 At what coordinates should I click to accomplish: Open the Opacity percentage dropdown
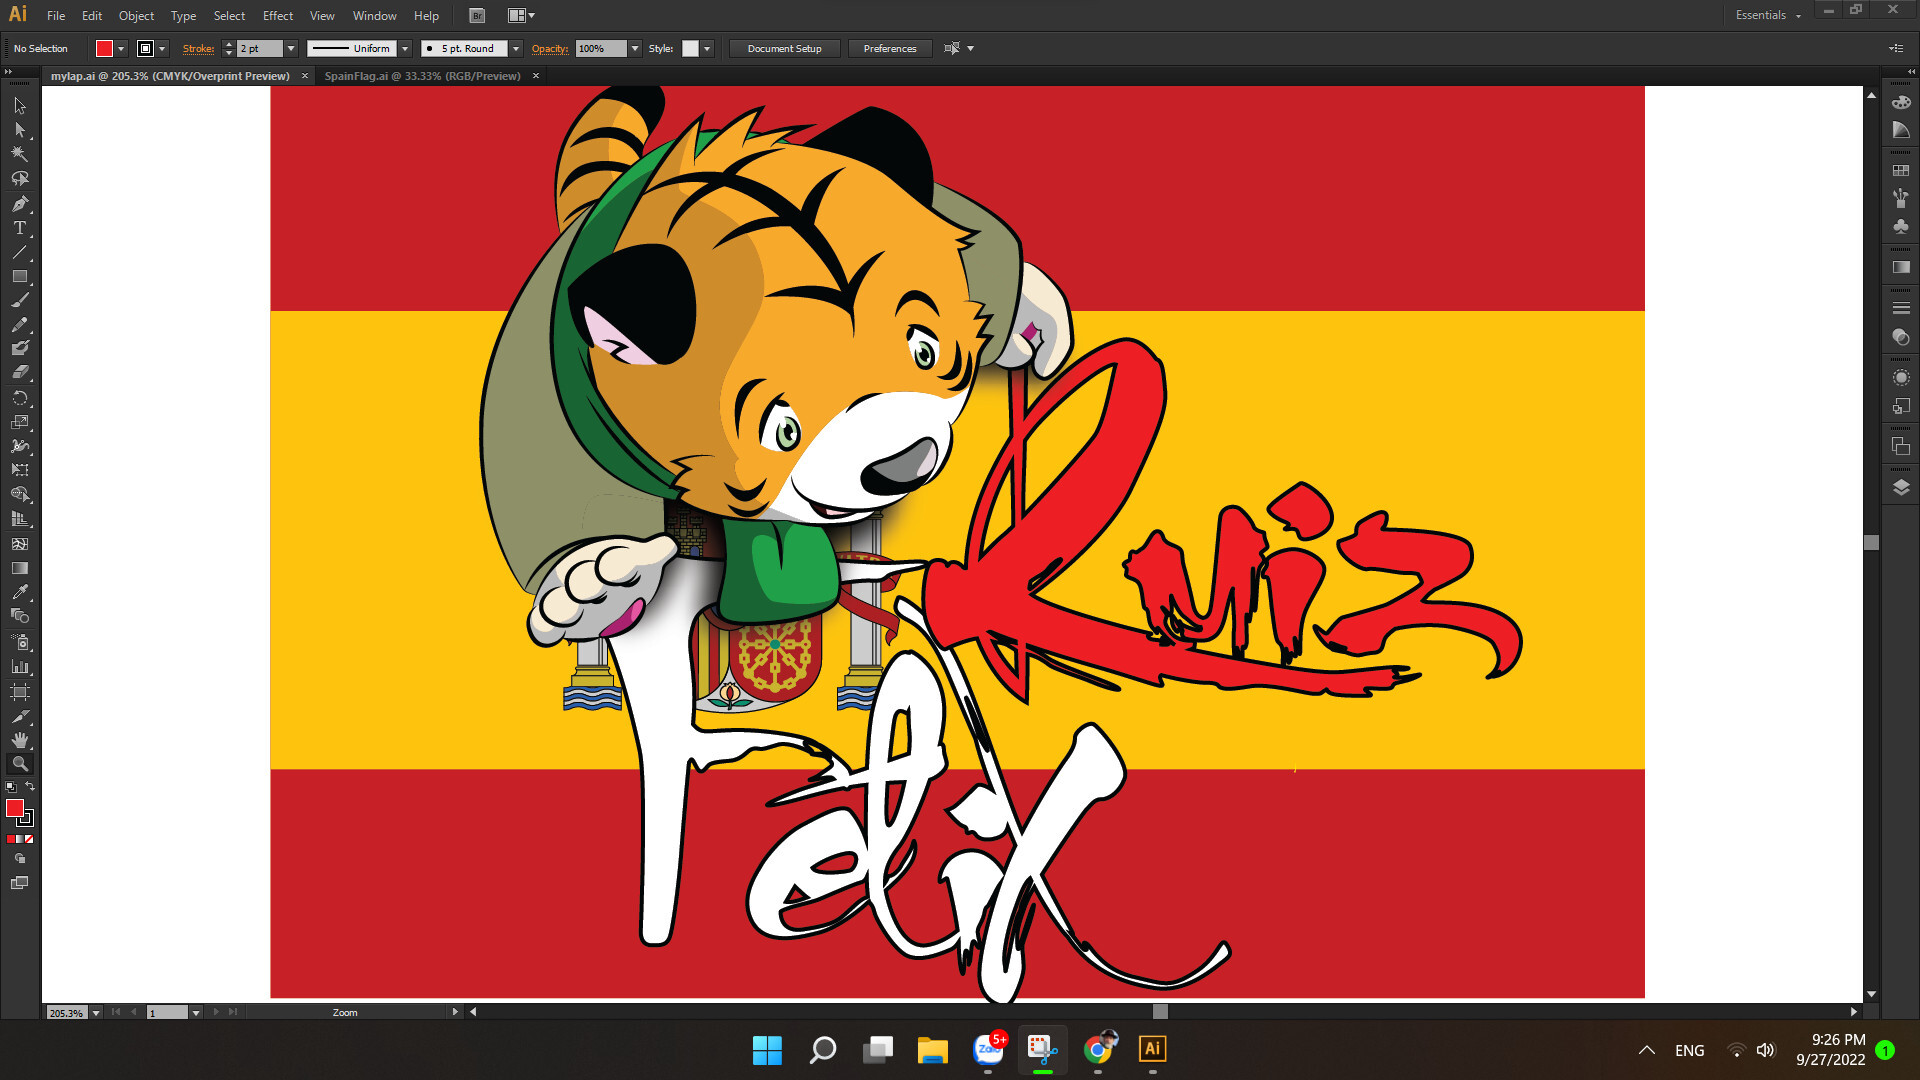click(635, 48)
